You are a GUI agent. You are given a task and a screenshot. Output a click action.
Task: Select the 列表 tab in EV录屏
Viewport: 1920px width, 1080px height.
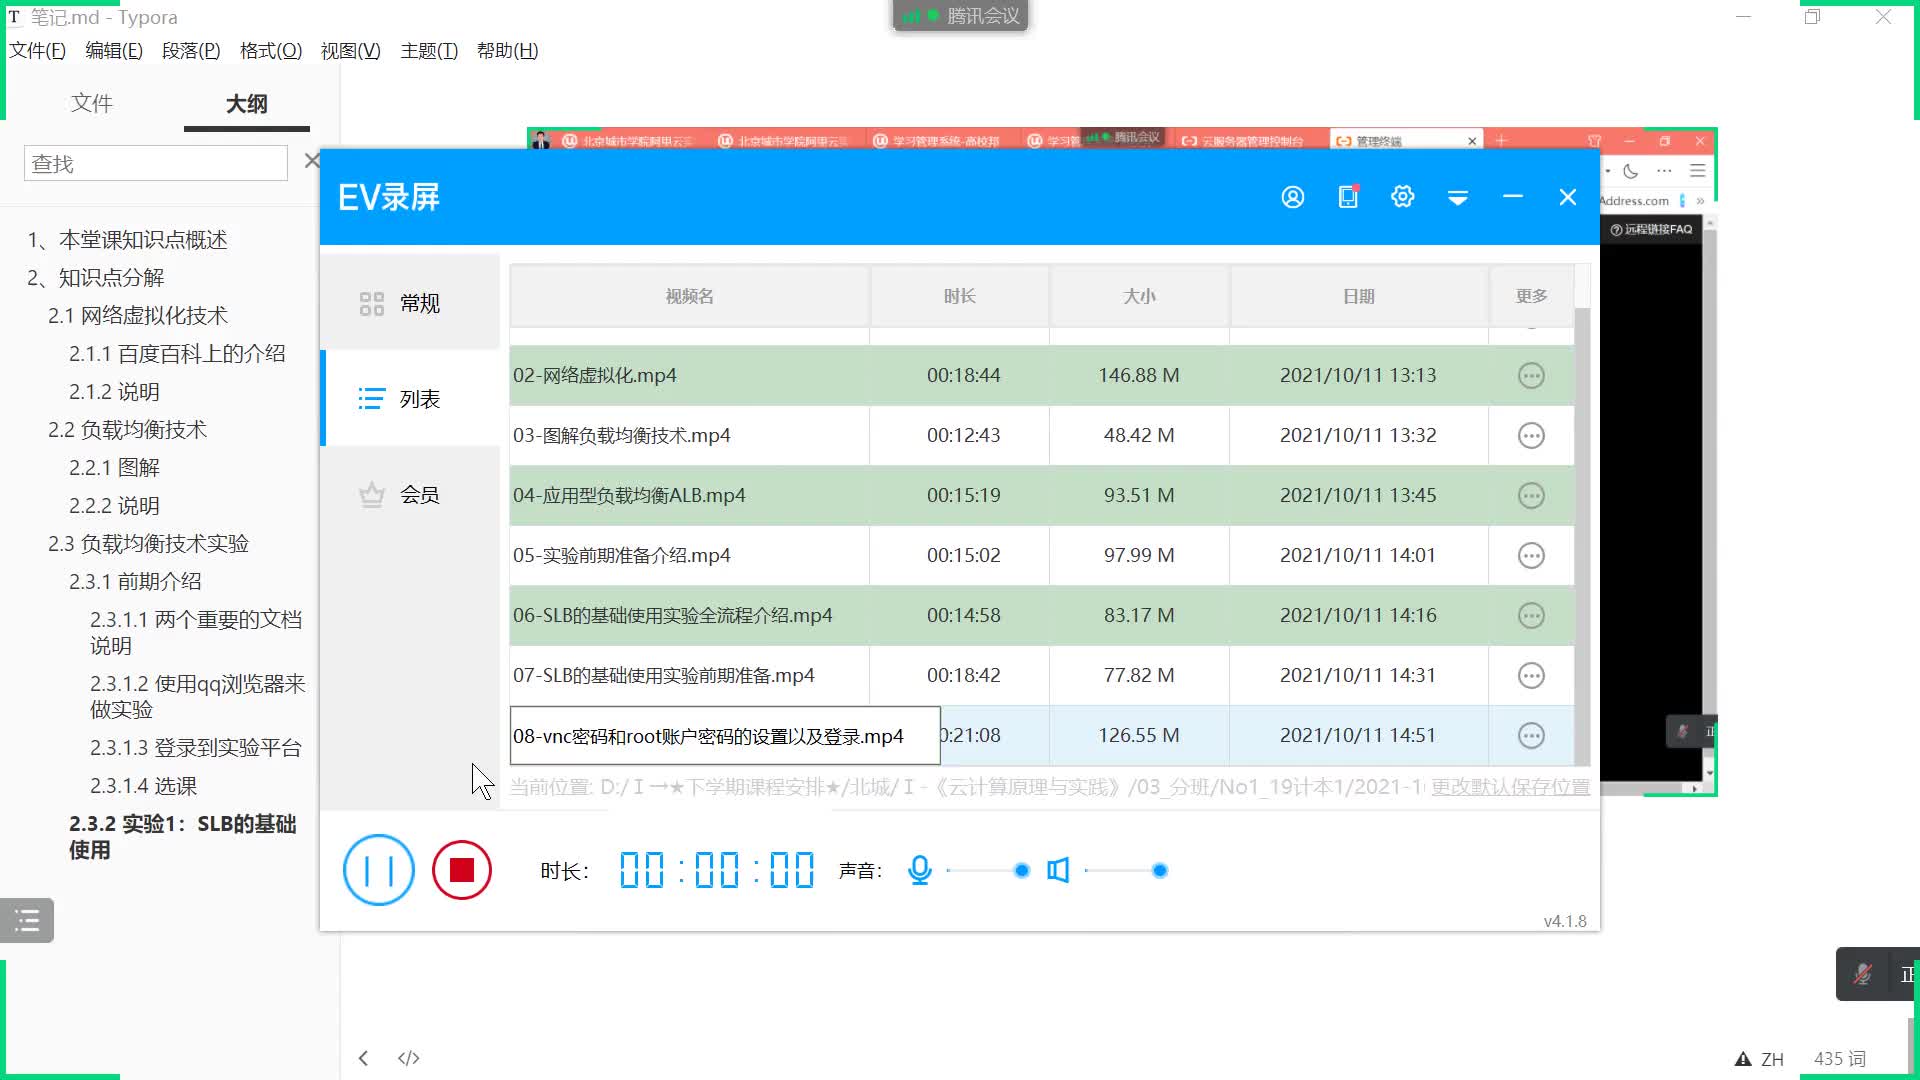tap(410, 399)
